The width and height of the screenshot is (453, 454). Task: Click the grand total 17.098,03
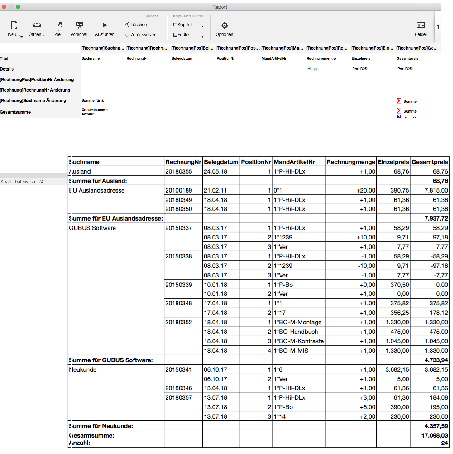(435, 435)
